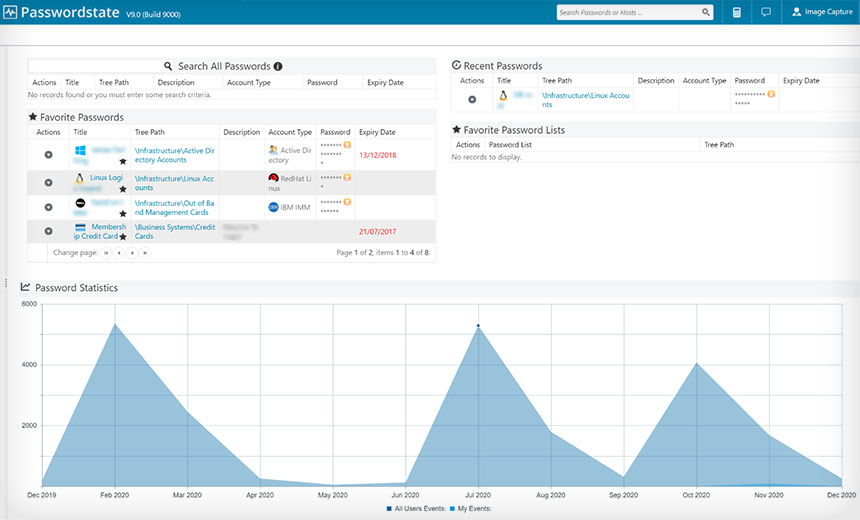The image size is (860, 520).
Task: Copy password icon in Linux Login row
Action: click(347, 178)
